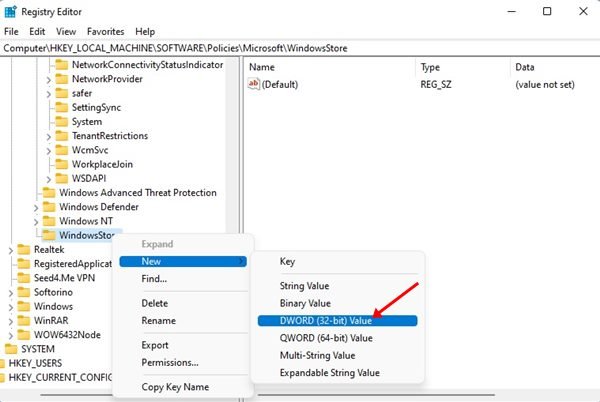The height and width of the screenshot is (402, 600).
Task: Click the Registry Editor app icon in title bar
Action: point(10,12)
